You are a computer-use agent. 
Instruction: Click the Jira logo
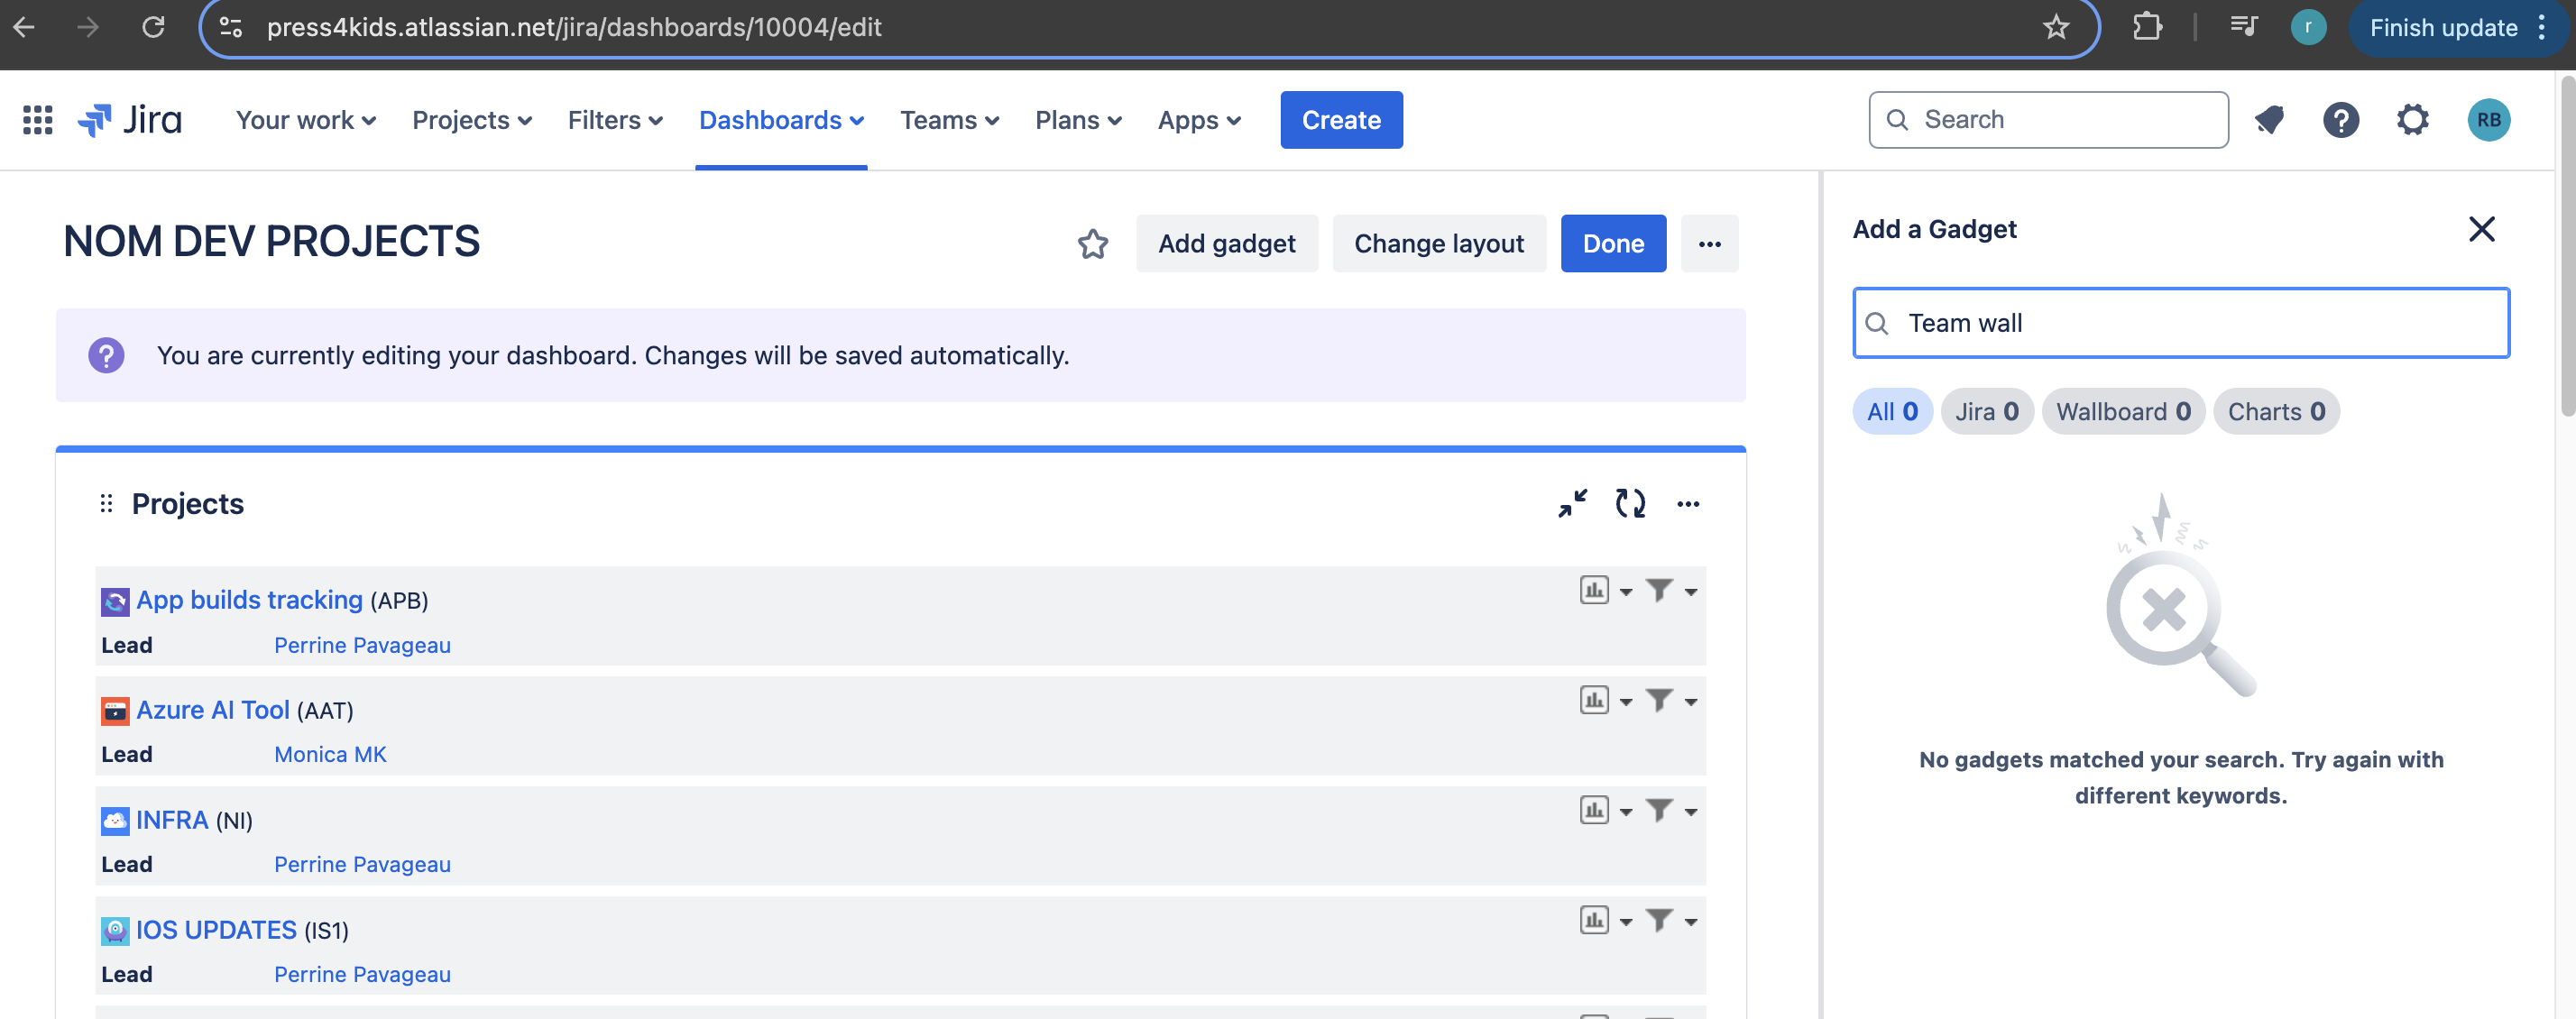click(130, 120)
